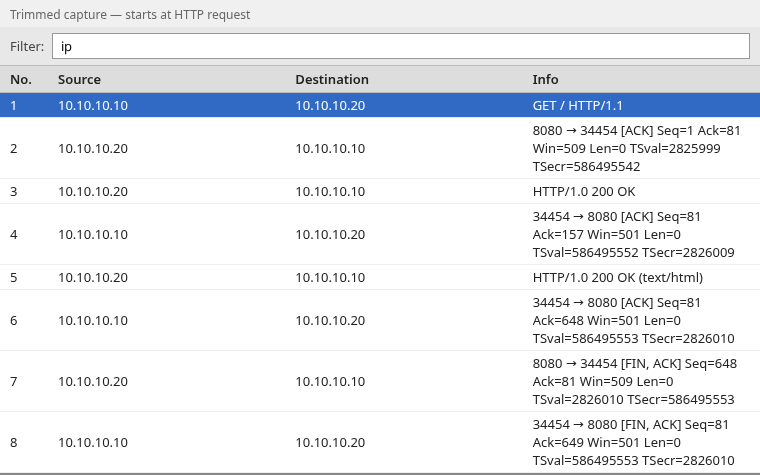Image resolution: width=760 pixels, height=475 pixels.
Task: Click source 10.10.10.10 in packet 8
Action: (x=93, y=443)
